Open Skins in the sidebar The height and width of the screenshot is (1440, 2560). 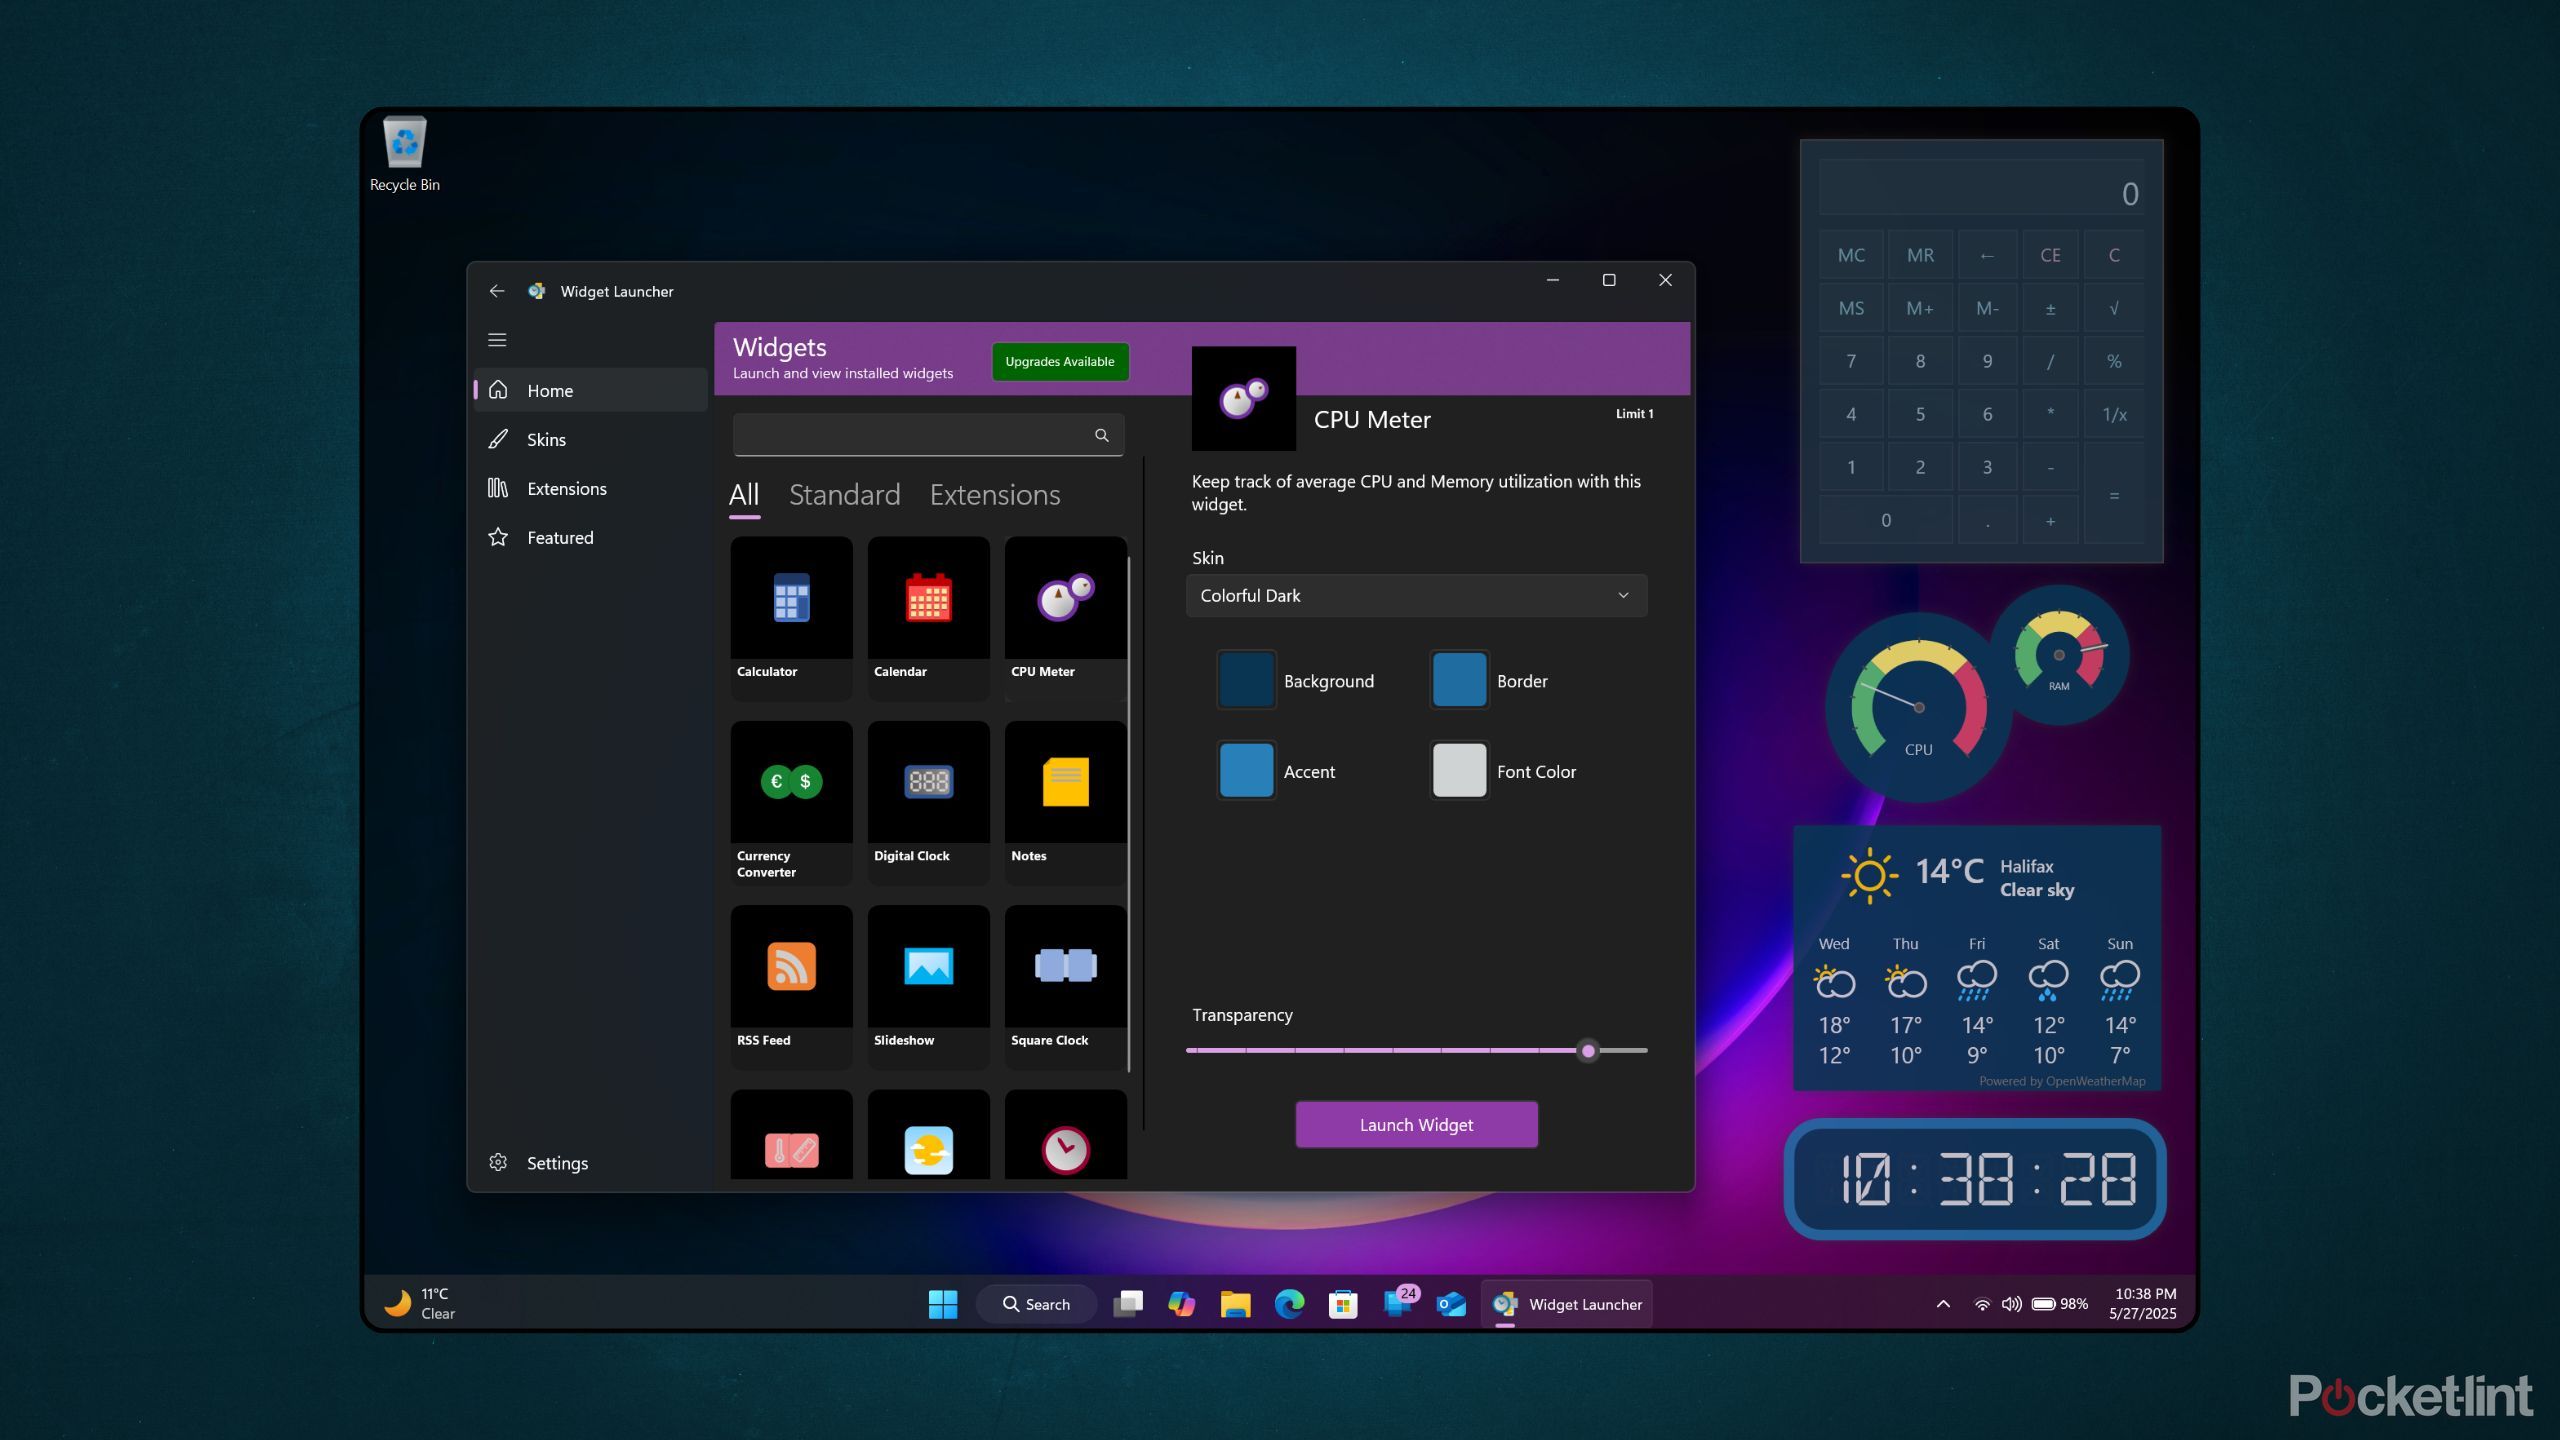590,439
